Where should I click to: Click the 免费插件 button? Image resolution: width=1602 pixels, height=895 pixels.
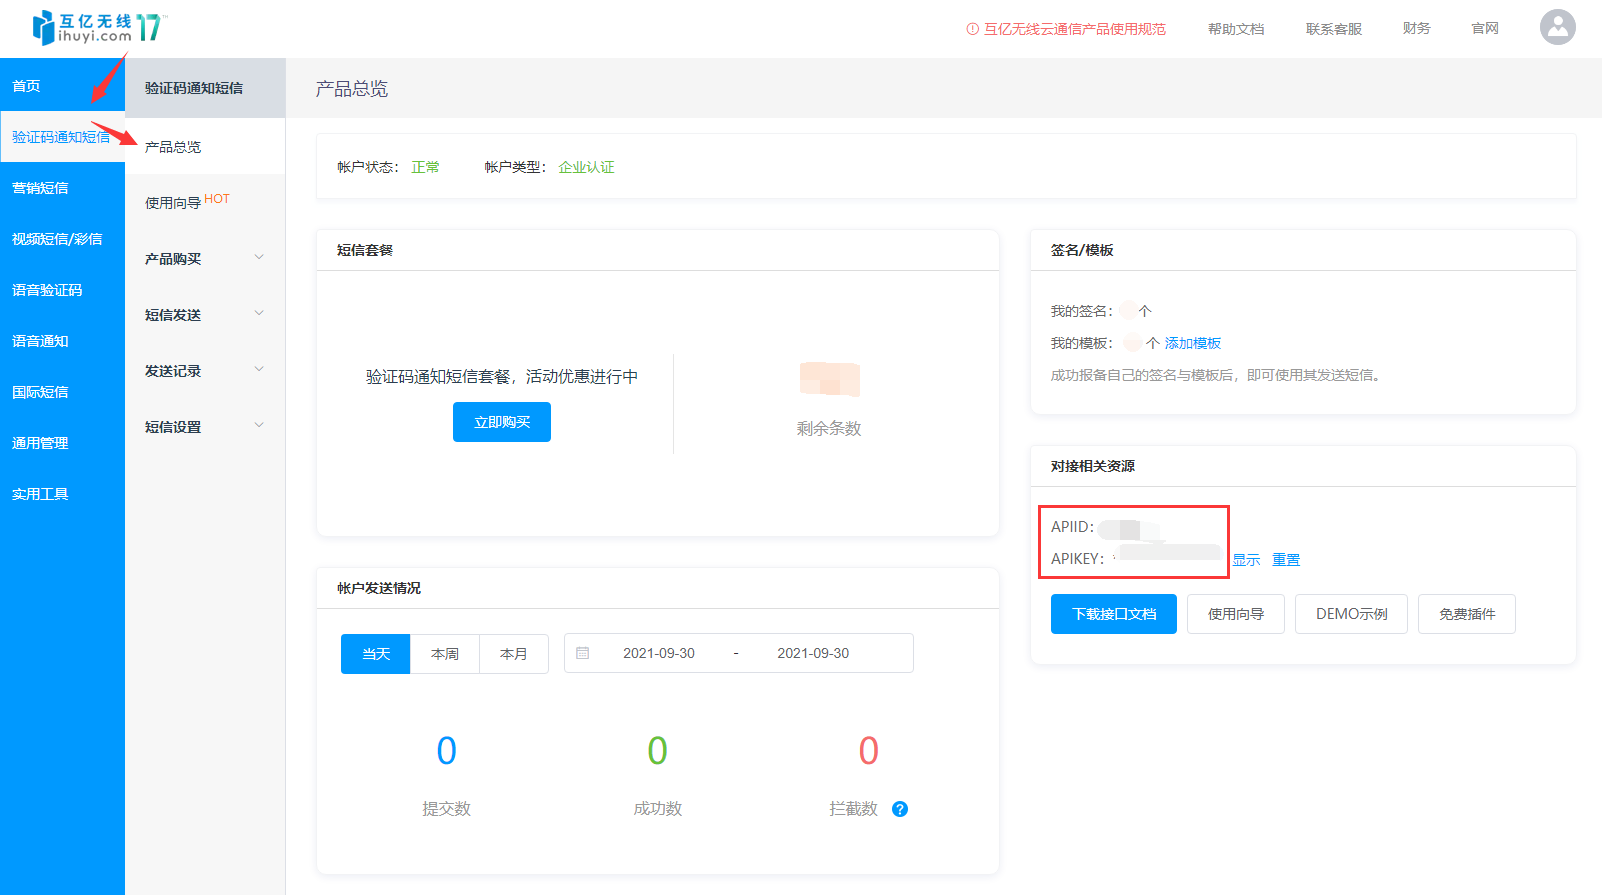[1467, 614]
